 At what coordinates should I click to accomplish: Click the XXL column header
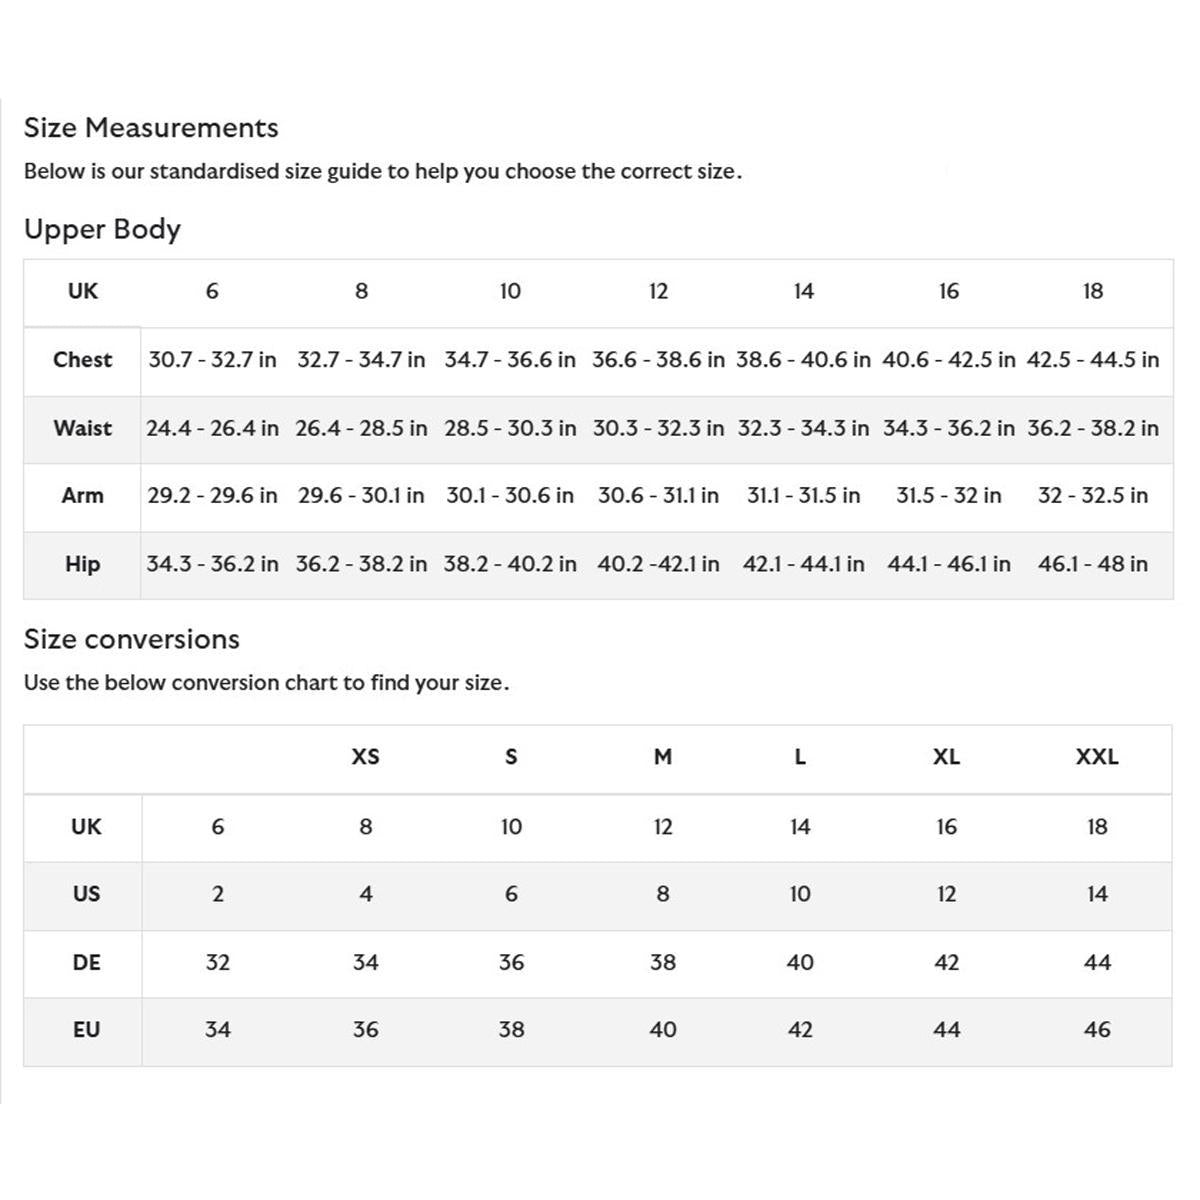pyautogui.click(x=1097, y=757)
